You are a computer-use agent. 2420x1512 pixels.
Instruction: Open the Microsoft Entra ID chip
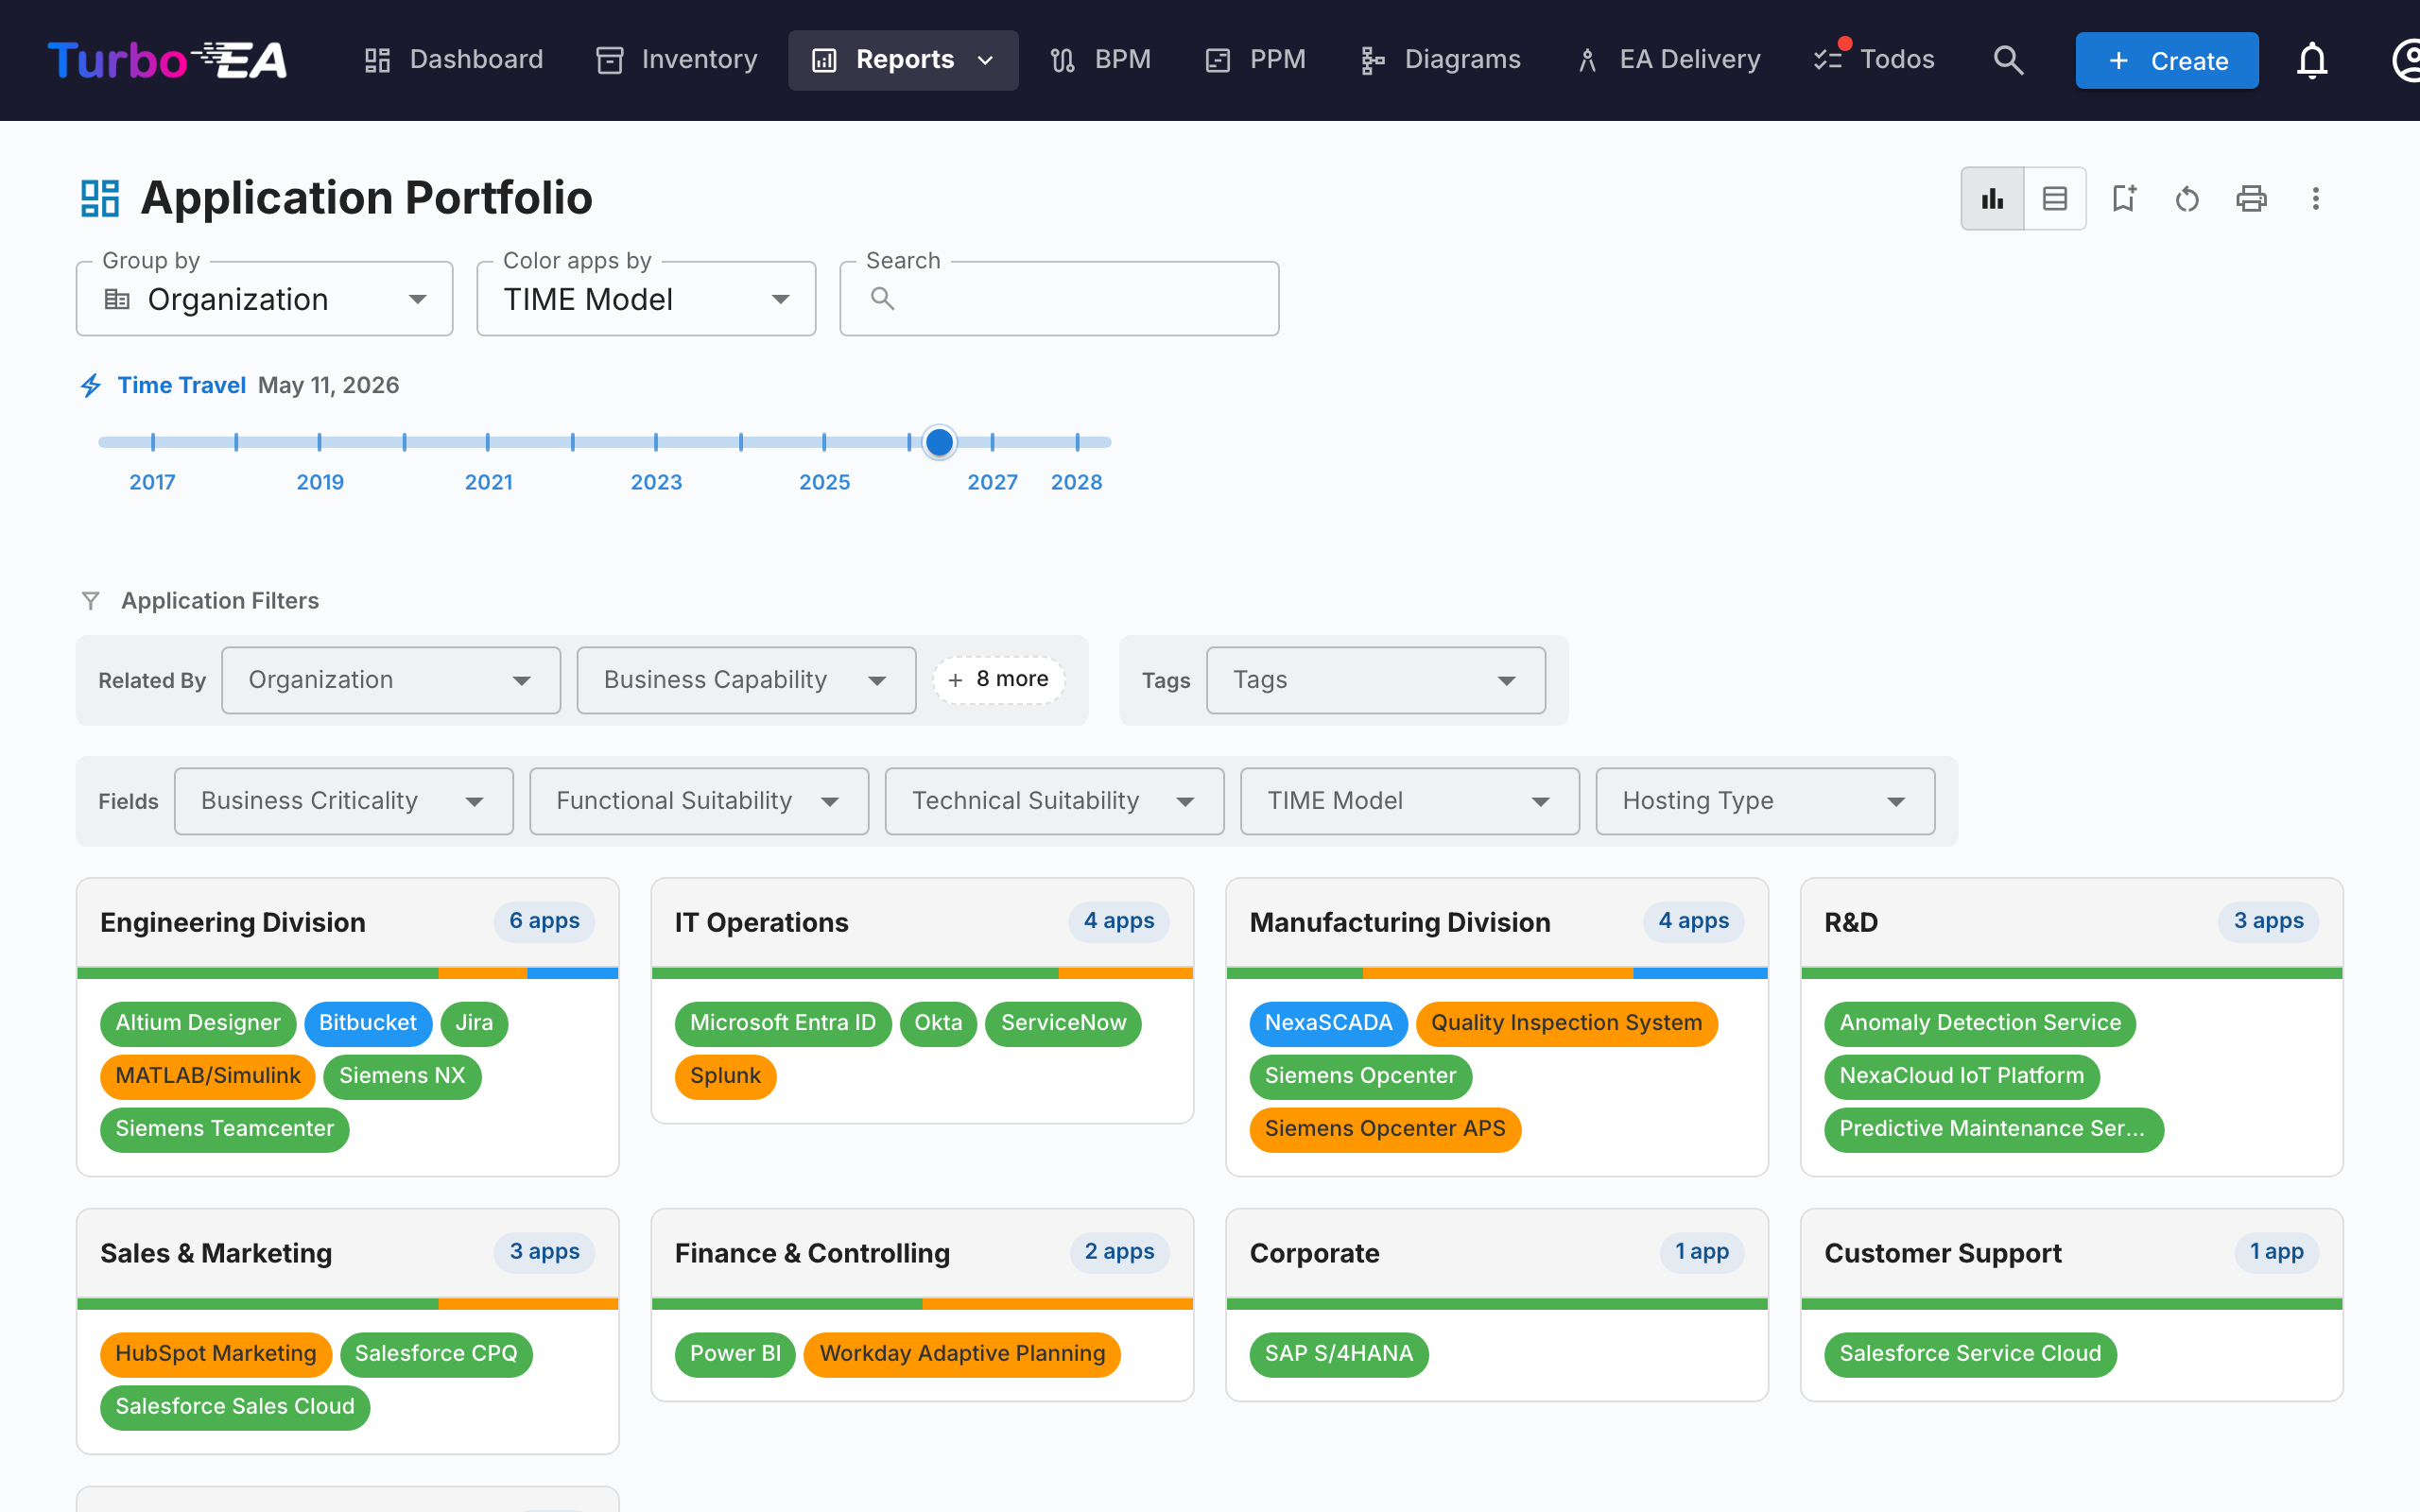783,1023
